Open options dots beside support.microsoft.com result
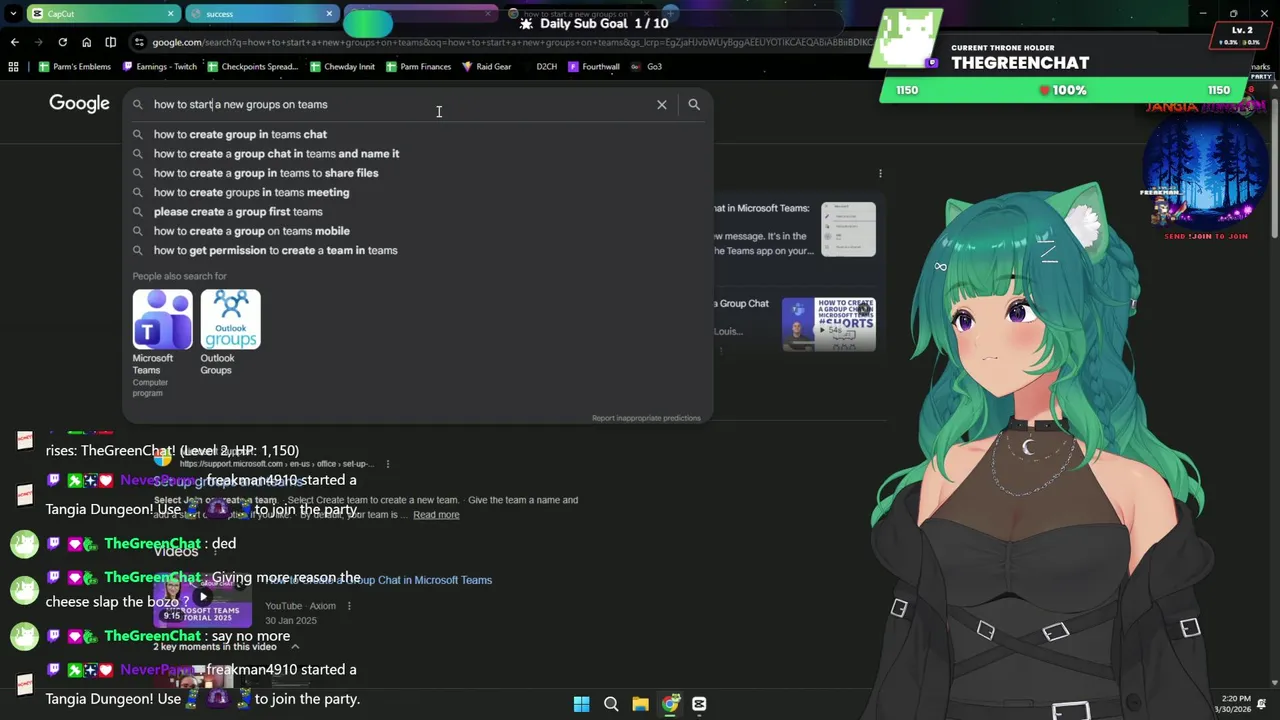Viewport: 1280px width, 720px height. coord(388,464)
